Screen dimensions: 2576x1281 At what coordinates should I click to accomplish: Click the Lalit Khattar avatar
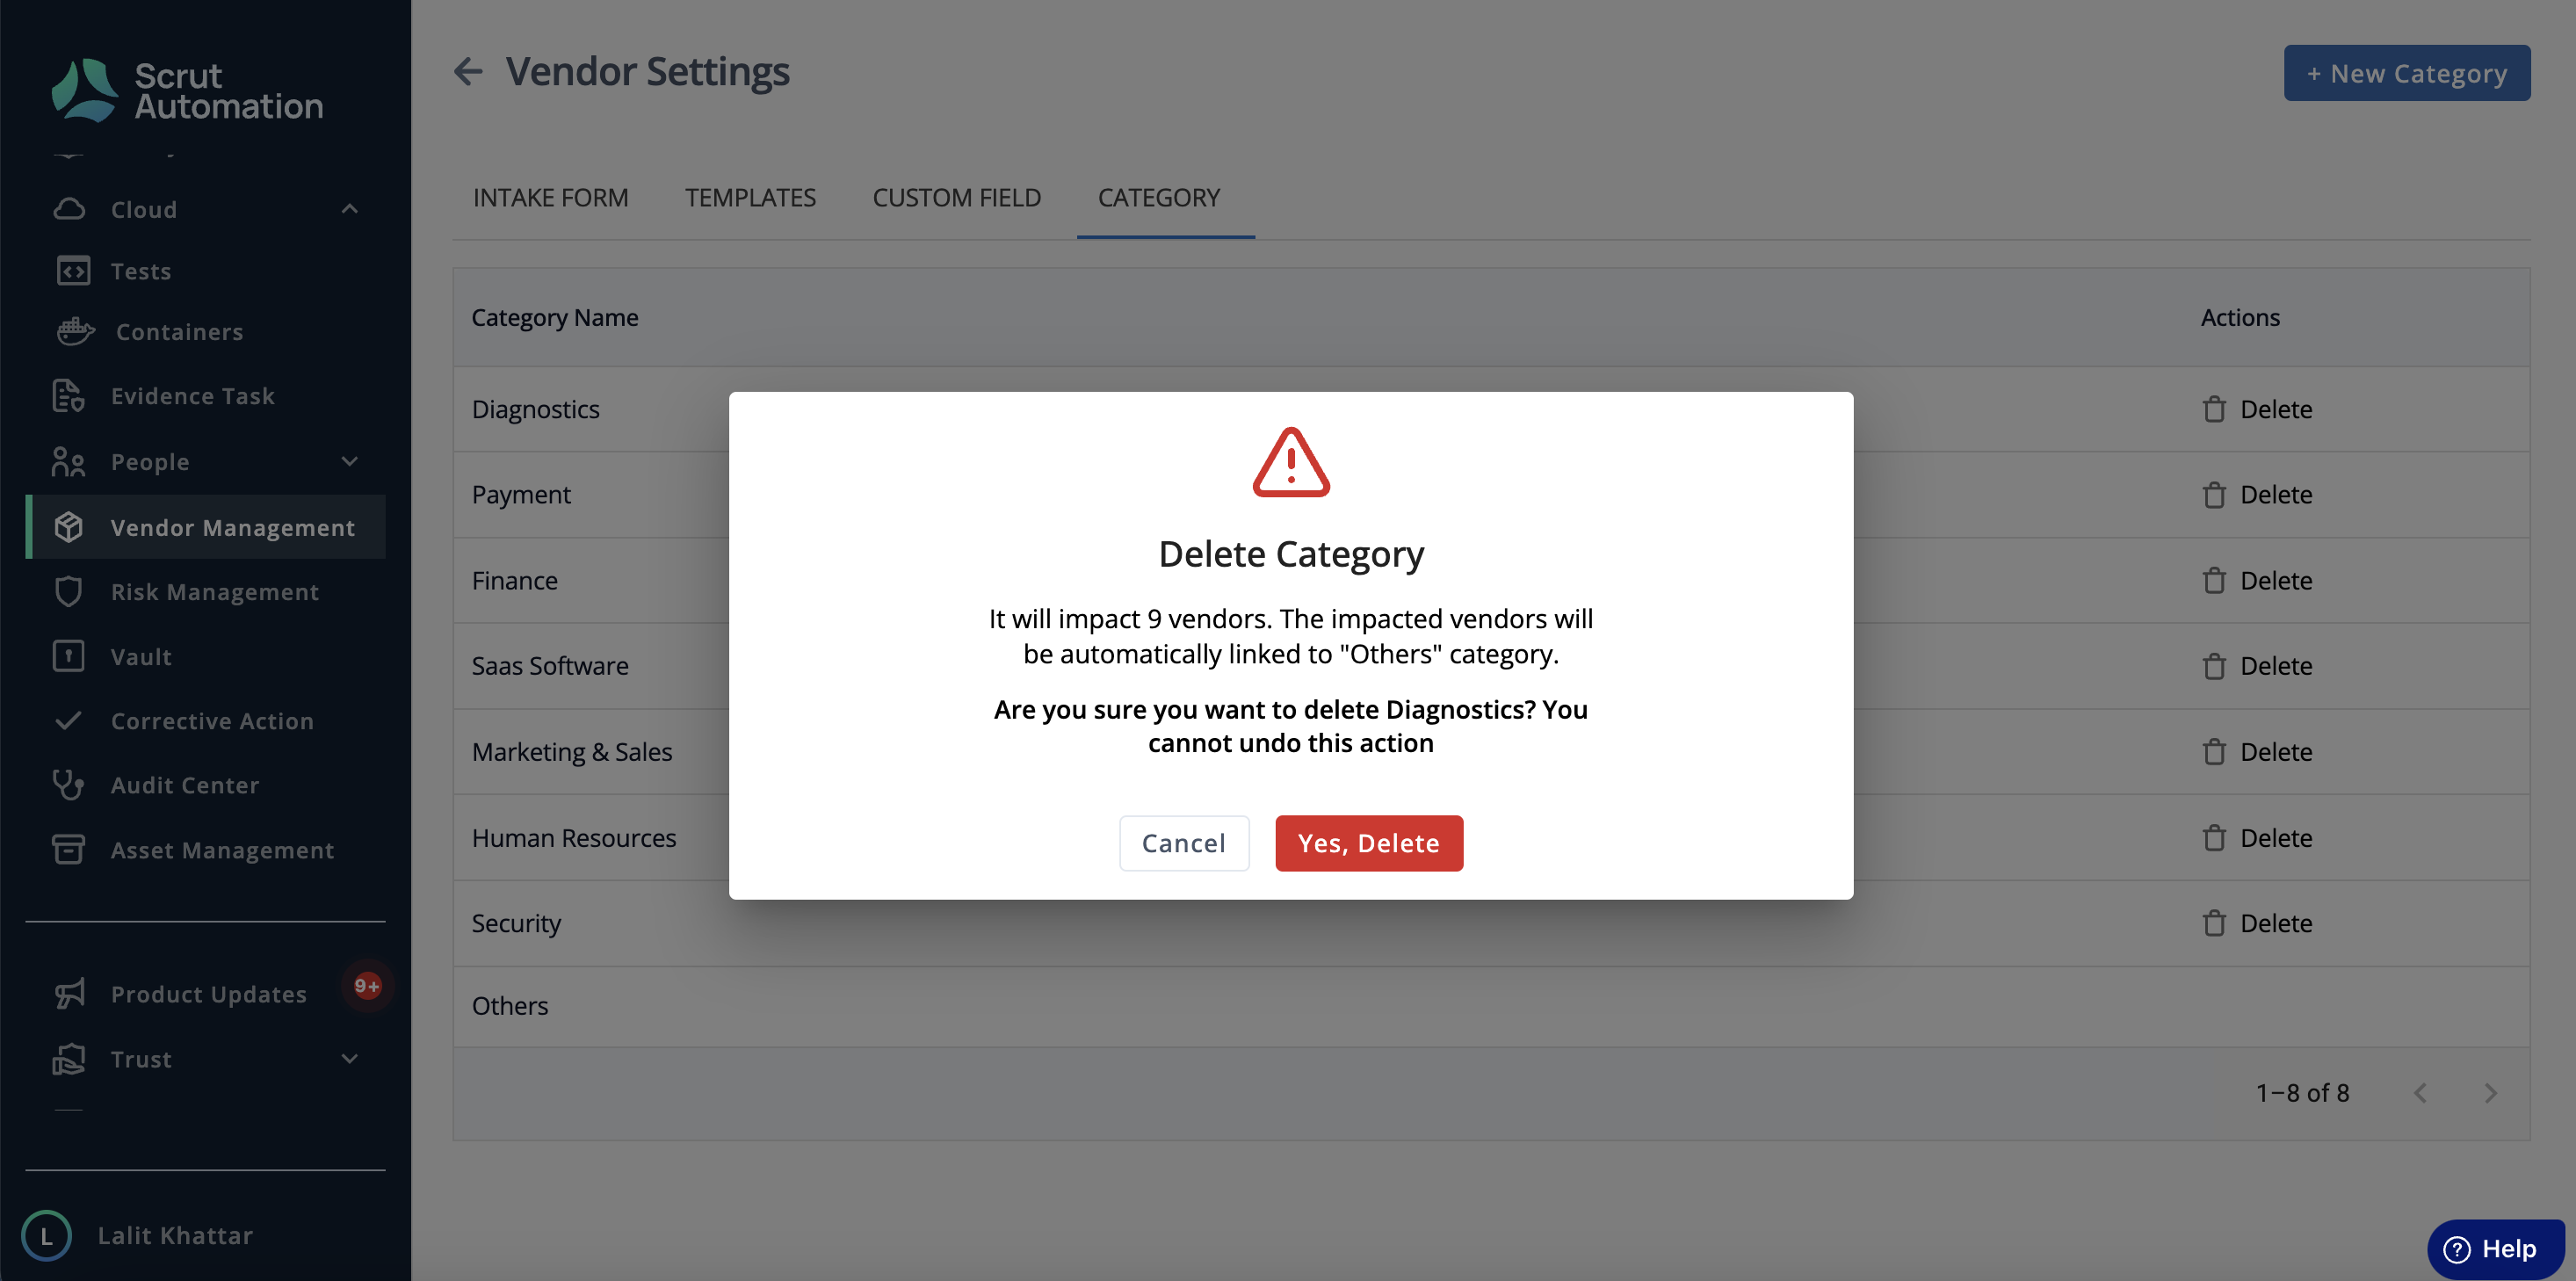click(46, 1236)
